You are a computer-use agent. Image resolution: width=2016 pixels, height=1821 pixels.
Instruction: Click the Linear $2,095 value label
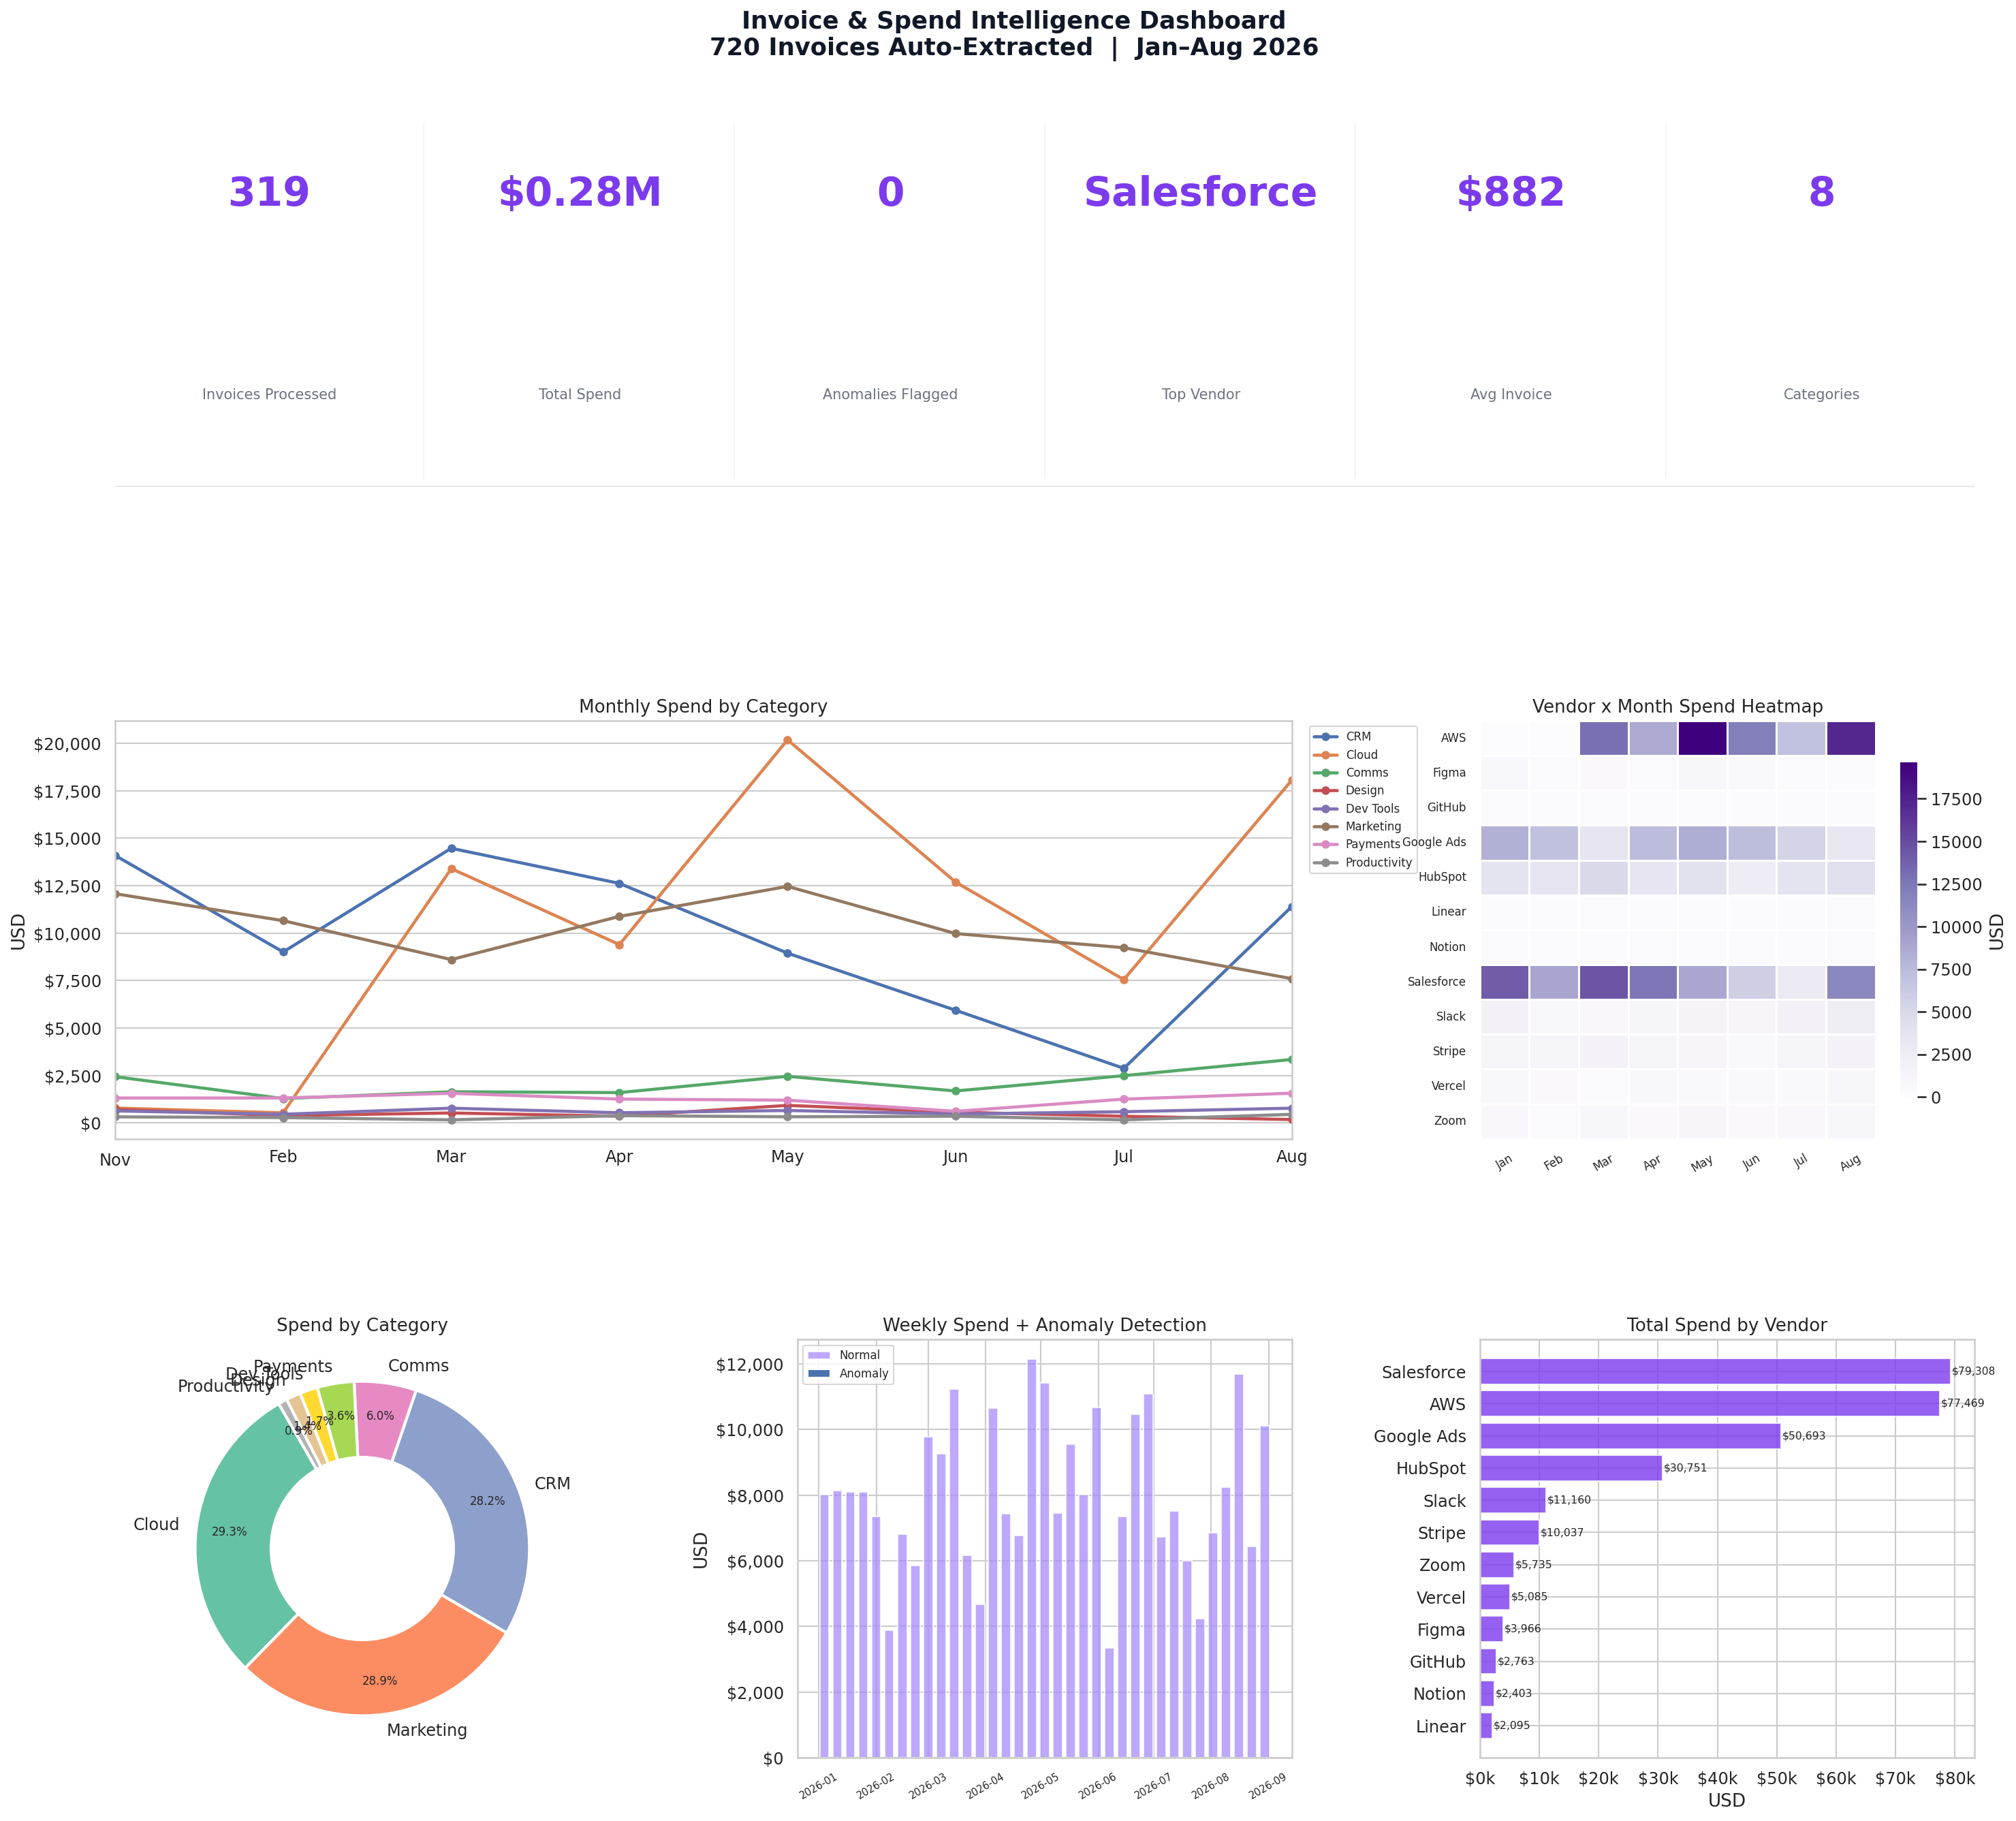click(x=1512, y=1726)
